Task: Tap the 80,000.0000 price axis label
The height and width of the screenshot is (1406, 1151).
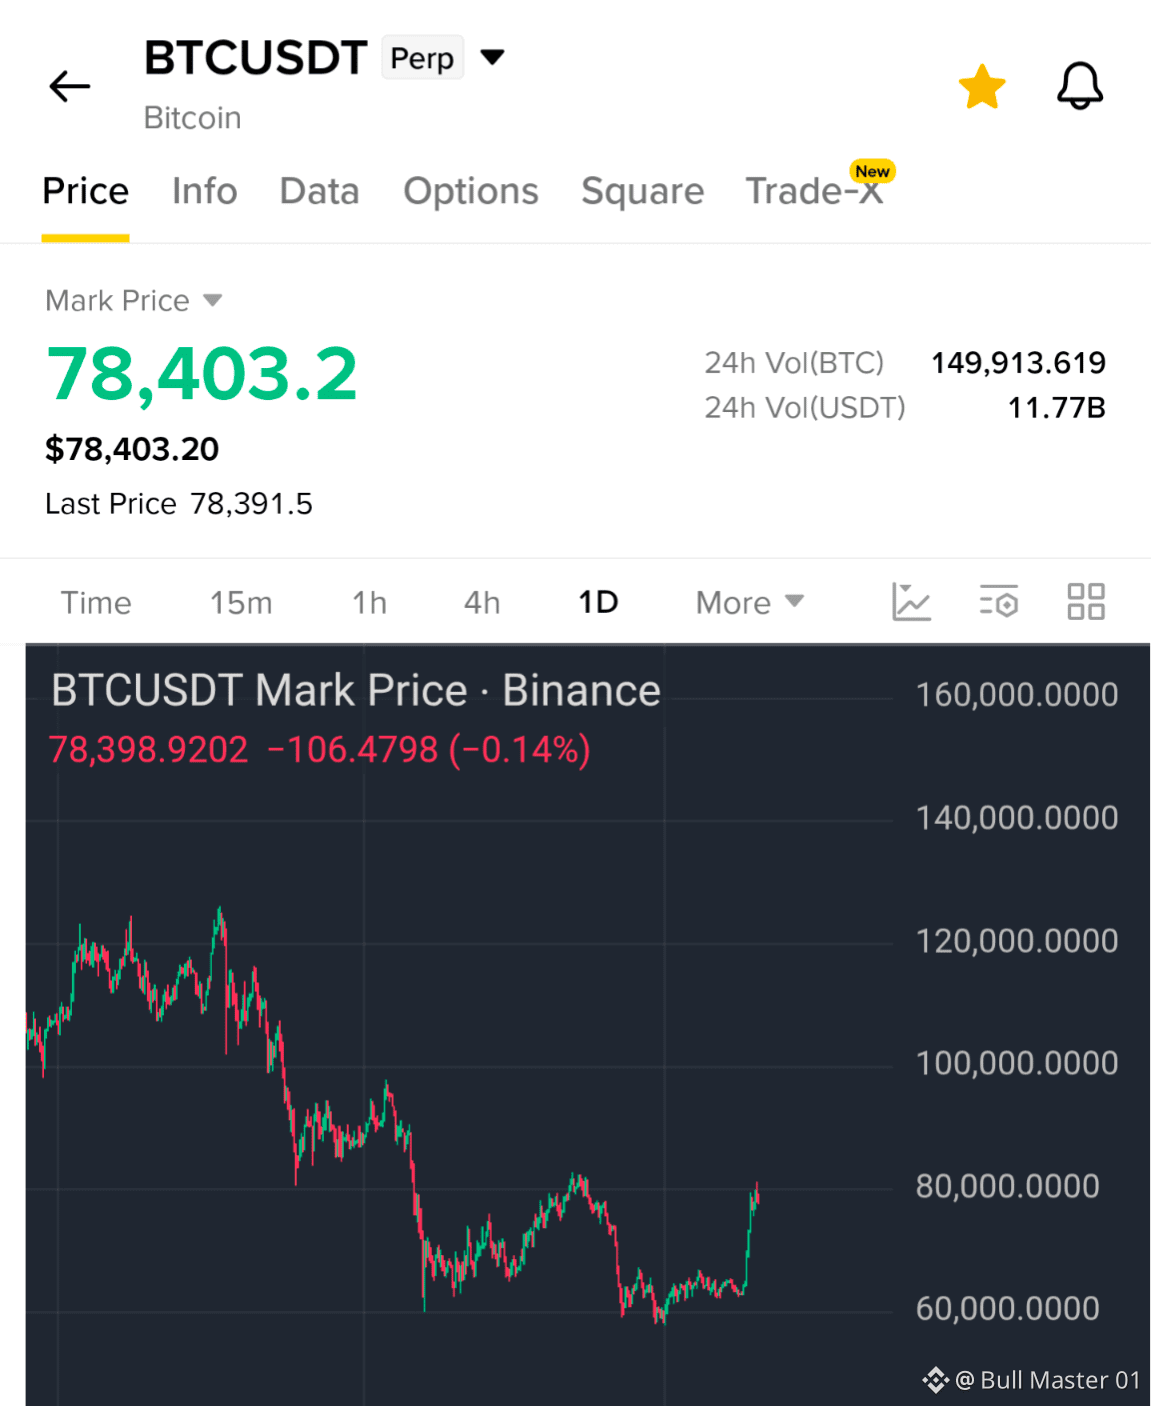Action: coord(1008,1186)
